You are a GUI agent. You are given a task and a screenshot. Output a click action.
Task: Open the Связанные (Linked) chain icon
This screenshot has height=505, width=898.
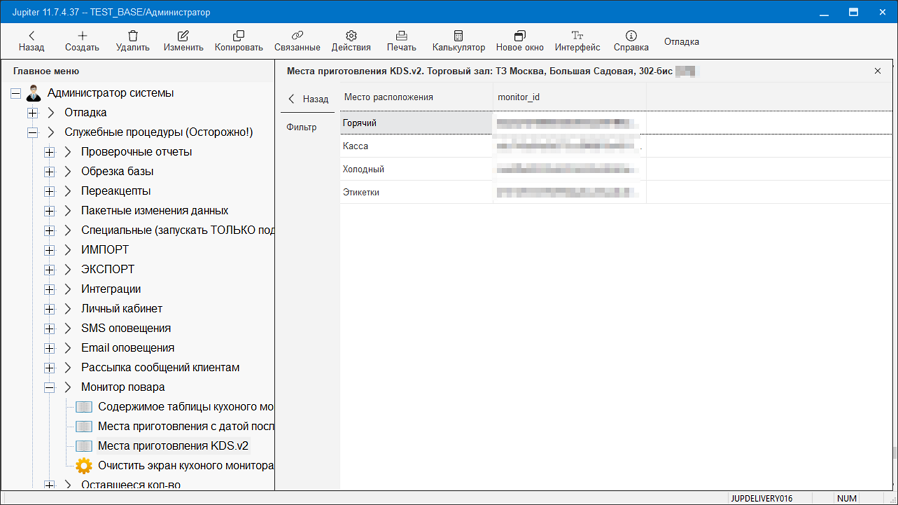tap(297, 36)
